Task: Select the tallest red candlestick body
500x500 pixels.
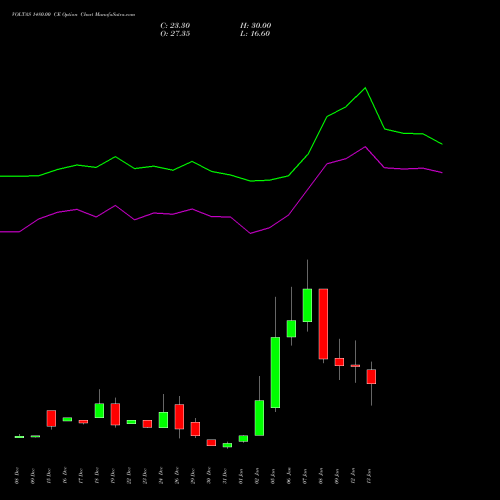Action: [x=323, y=324]
